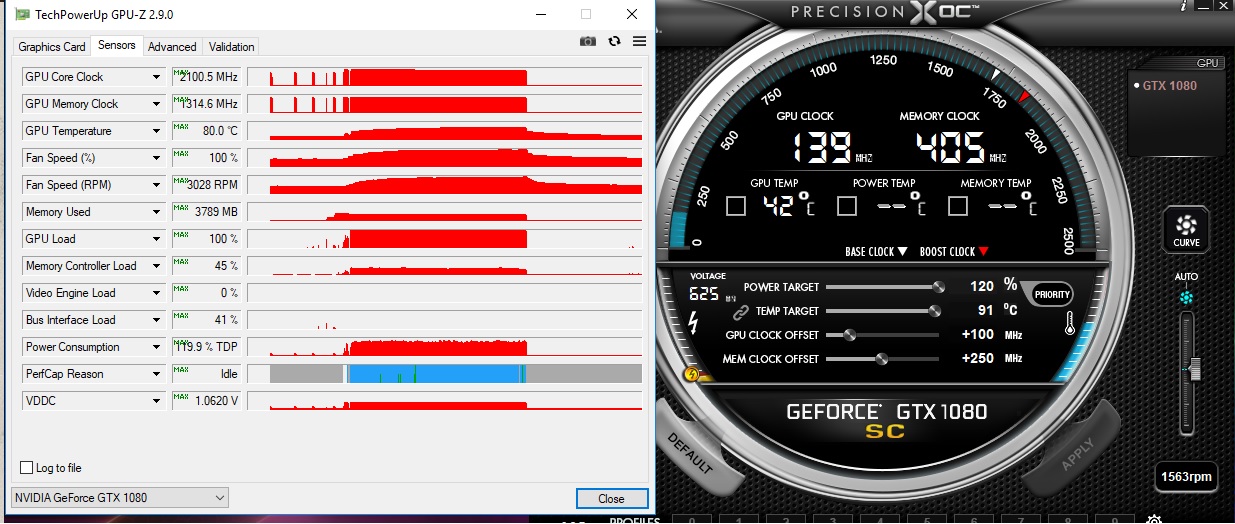The width and height of the screenshot is (1235, 524).
Task: Open Video Engine Load sensor dropdown
Action: click(156, 293)
